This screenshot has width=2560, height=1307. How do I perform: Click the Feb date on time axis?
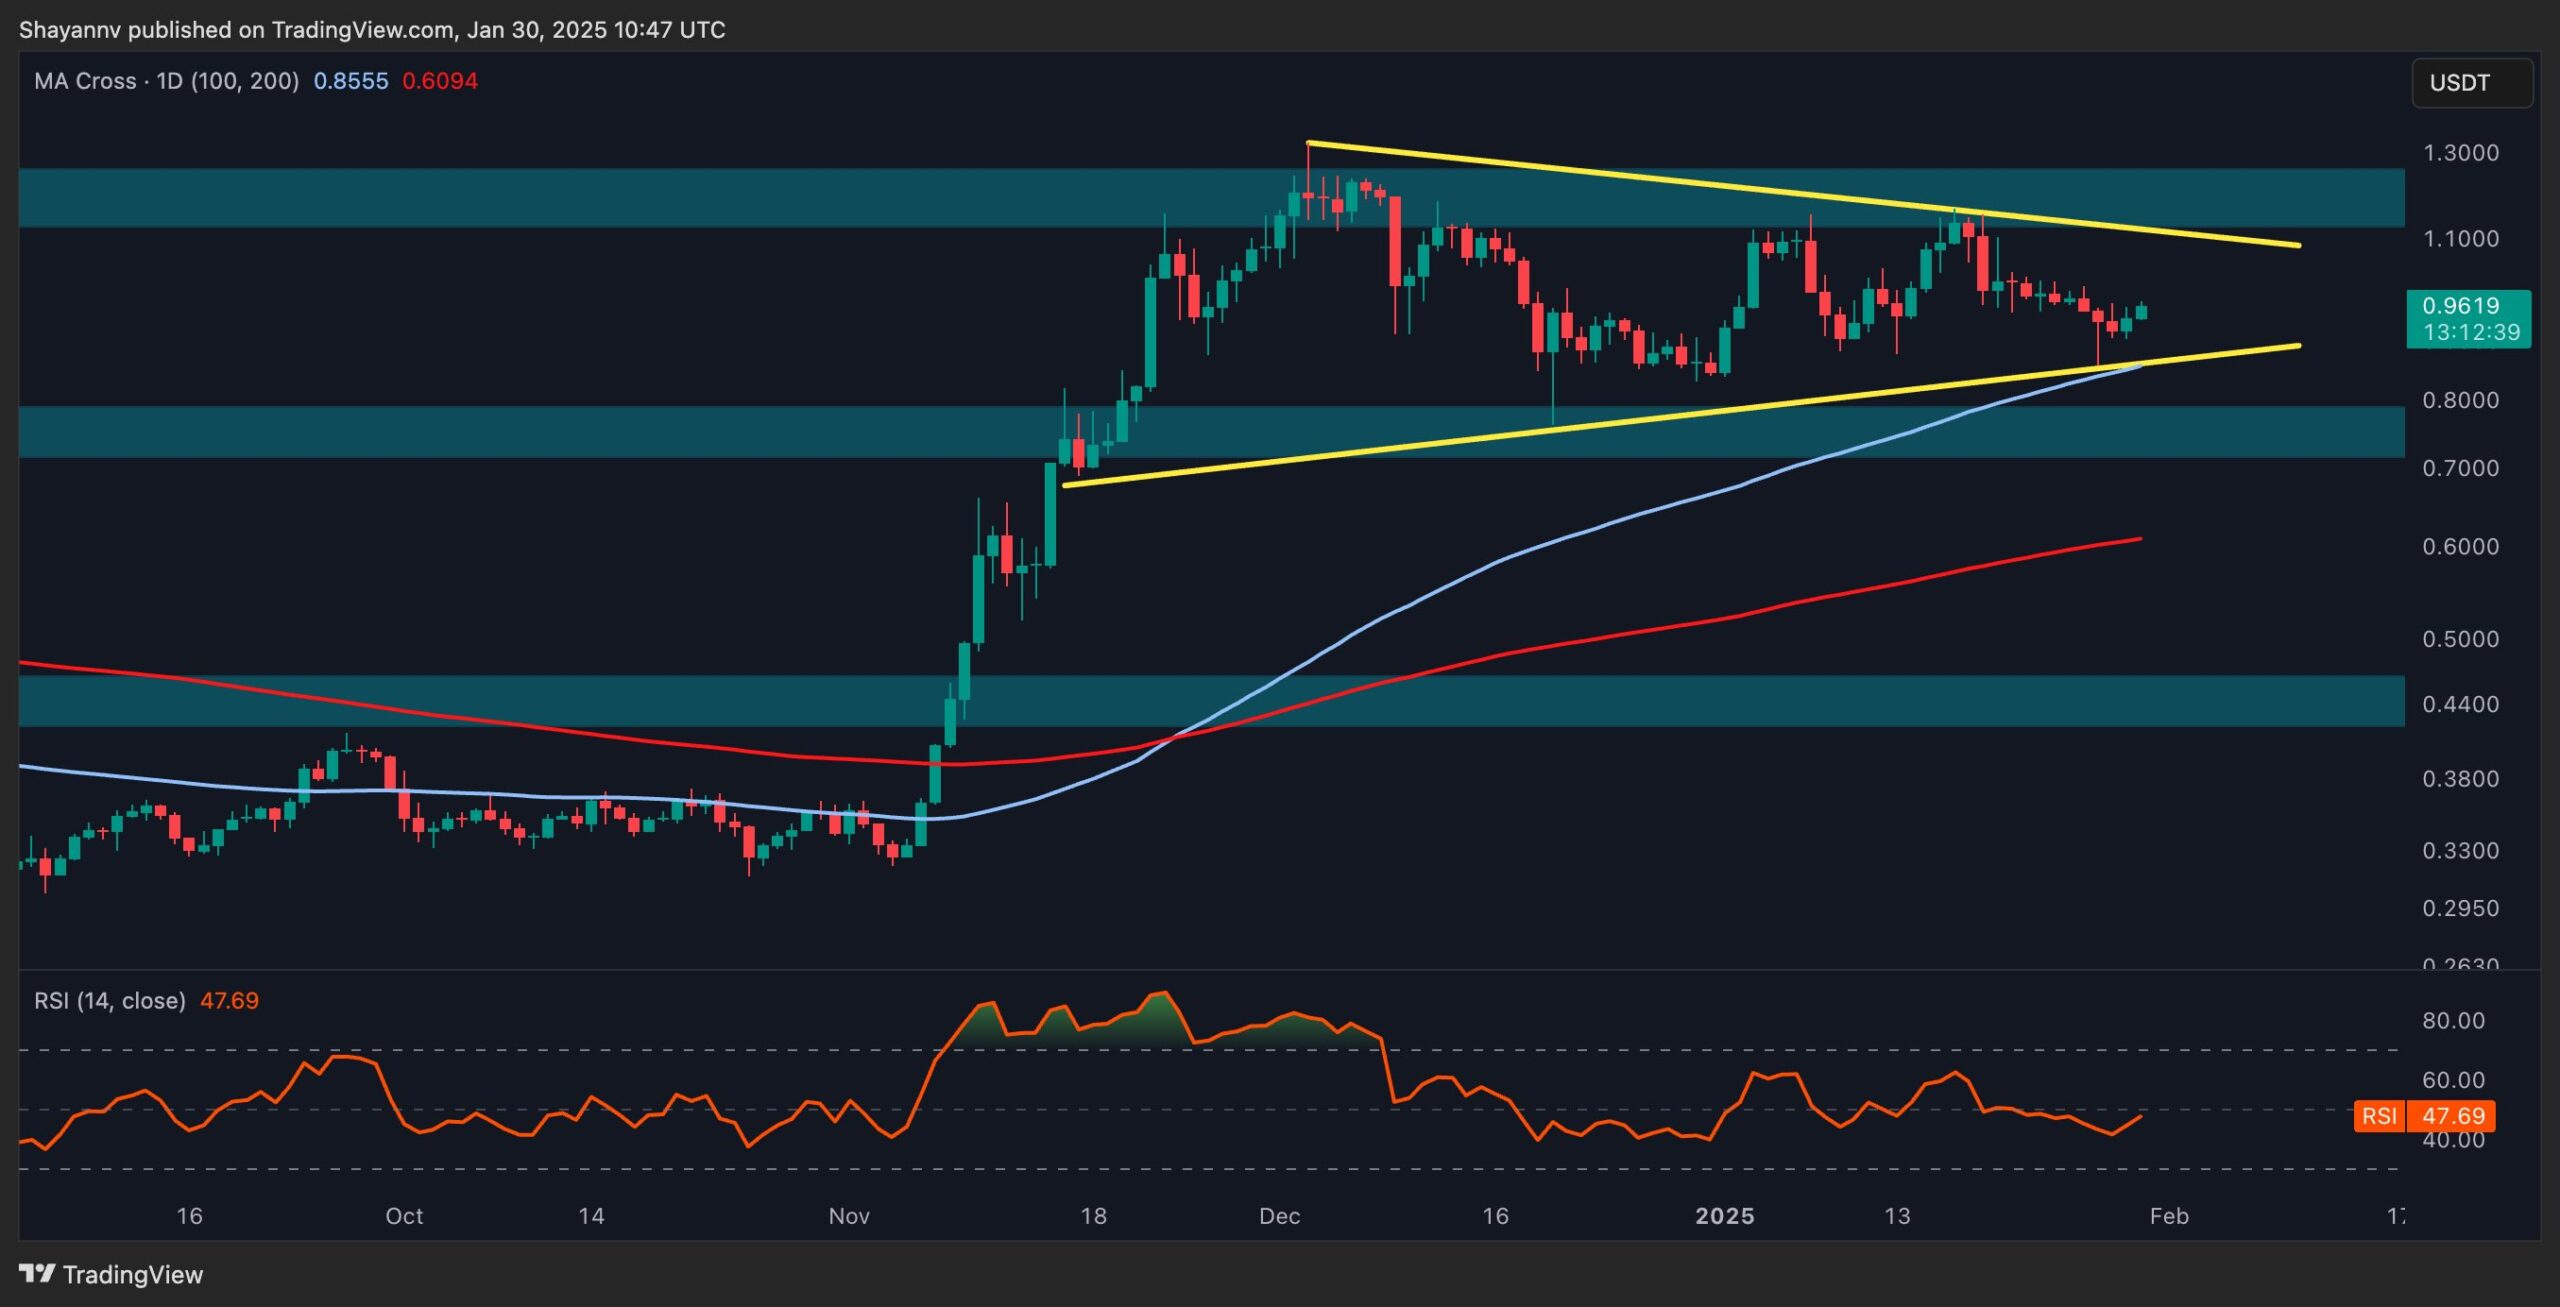click(2169, 1216)
